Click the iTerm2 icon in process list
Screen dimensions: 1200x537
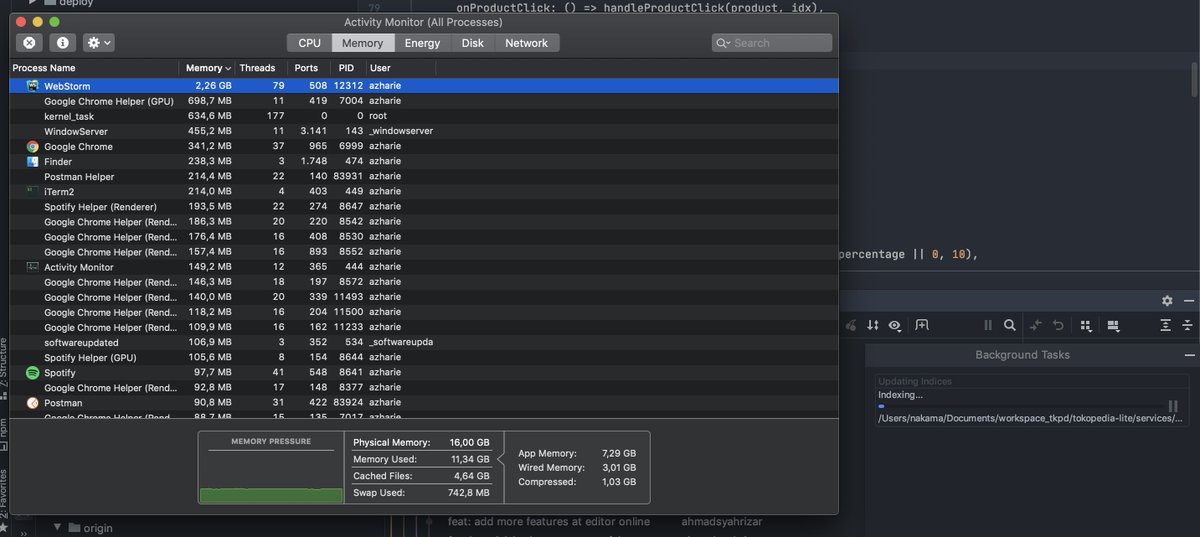pos(33,191)
